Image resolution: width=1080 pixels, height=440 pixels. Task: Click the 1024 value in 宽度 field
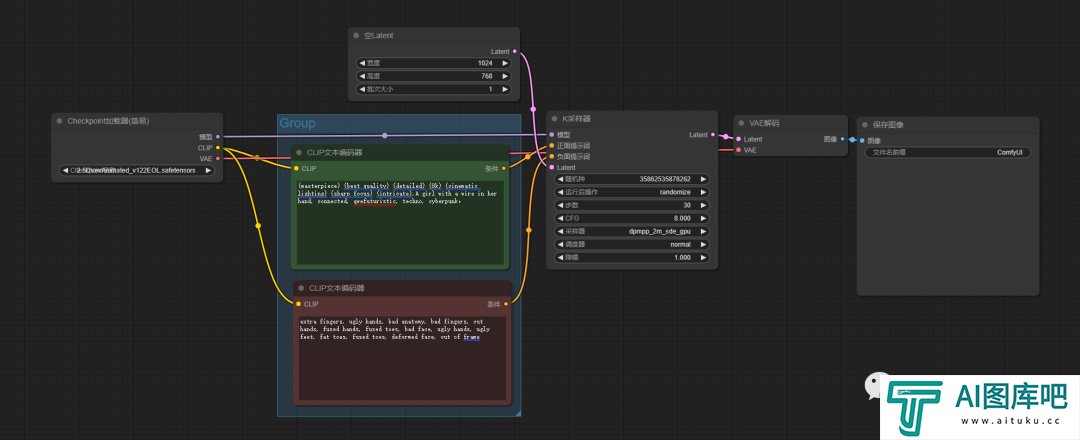tap(486, 63)
